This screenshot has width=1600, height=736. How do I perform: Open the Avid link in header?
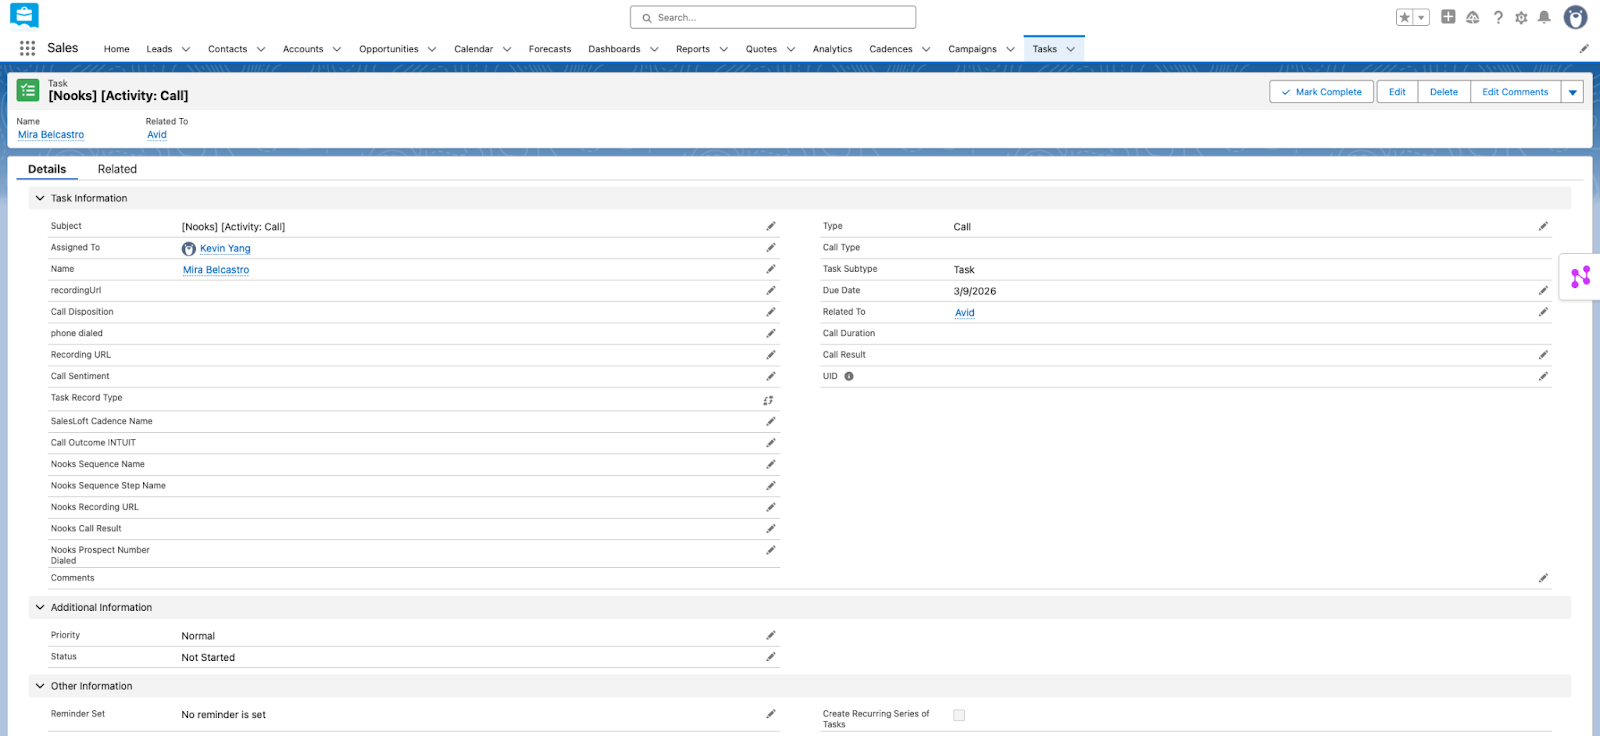click(x=157, y=135)
